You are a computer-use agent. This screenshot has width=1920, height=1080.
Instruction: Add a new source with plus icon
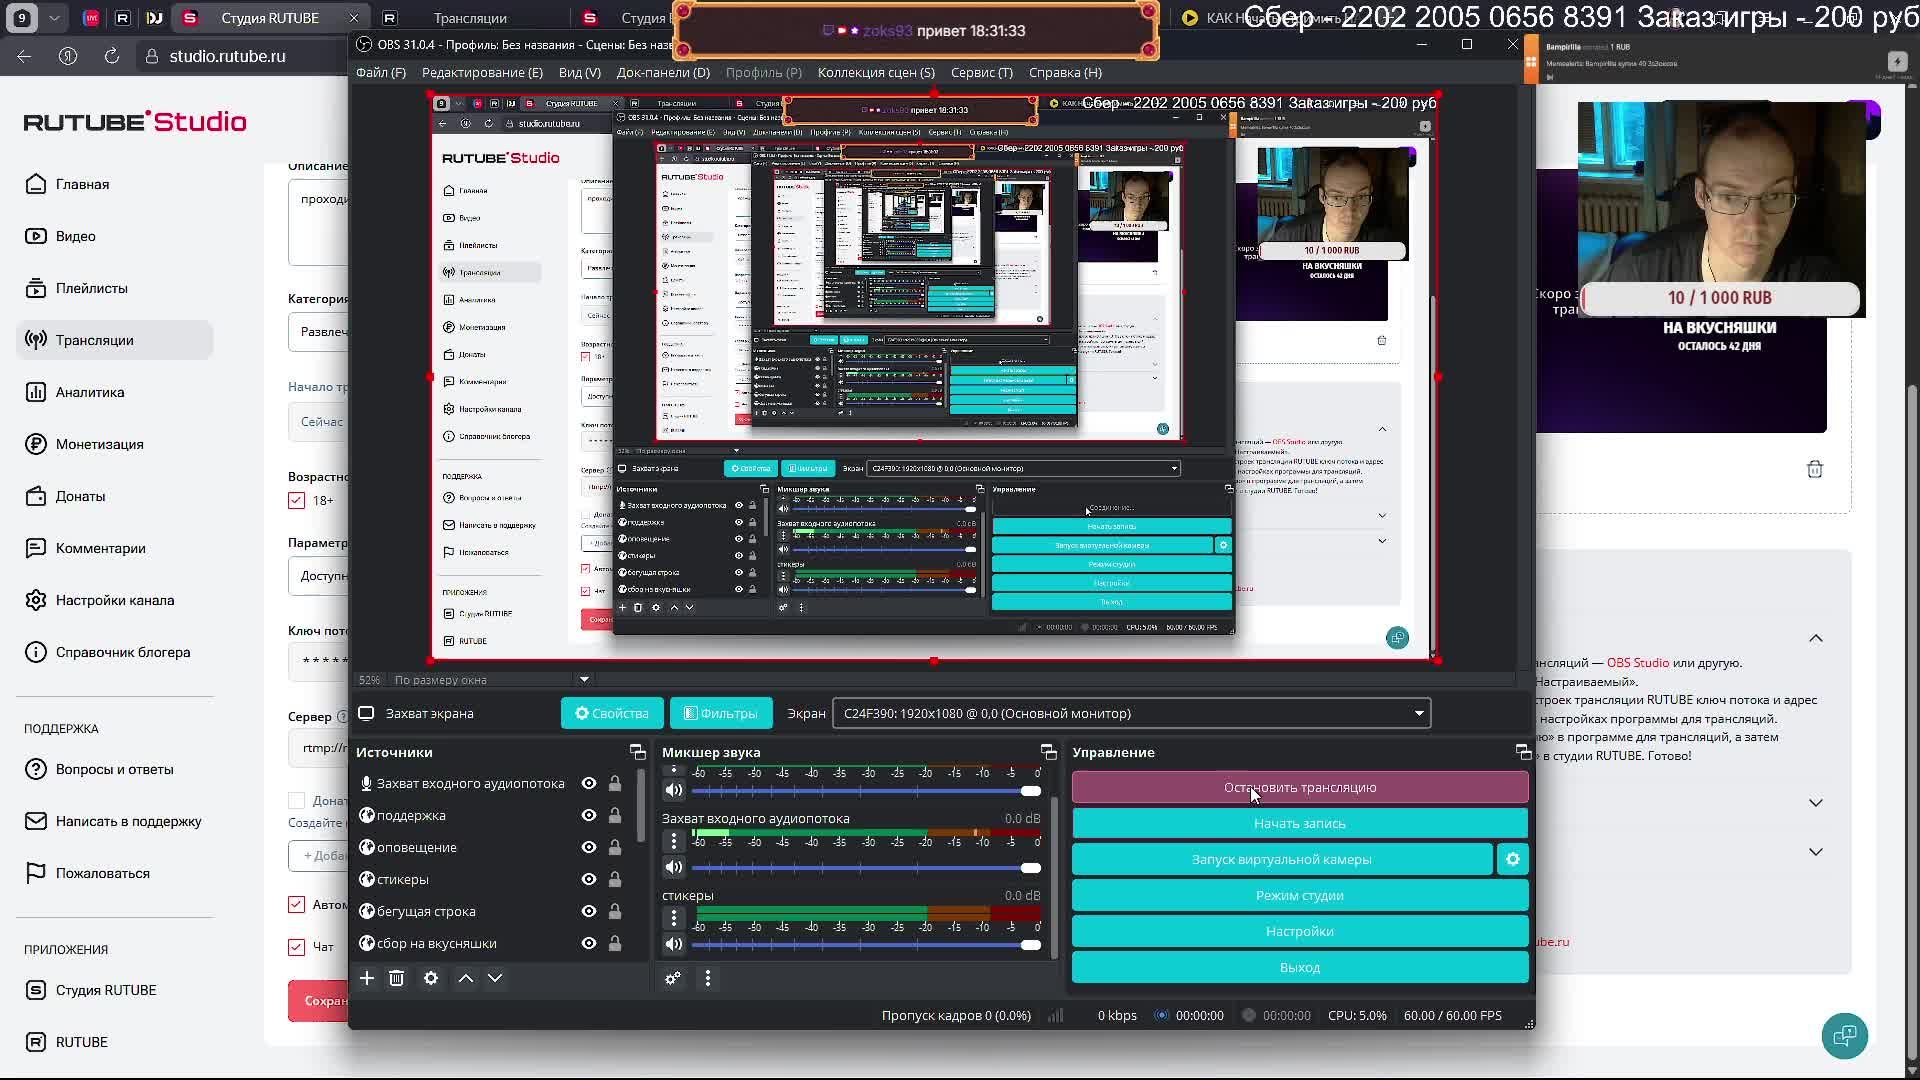click(x=367, y=978)
